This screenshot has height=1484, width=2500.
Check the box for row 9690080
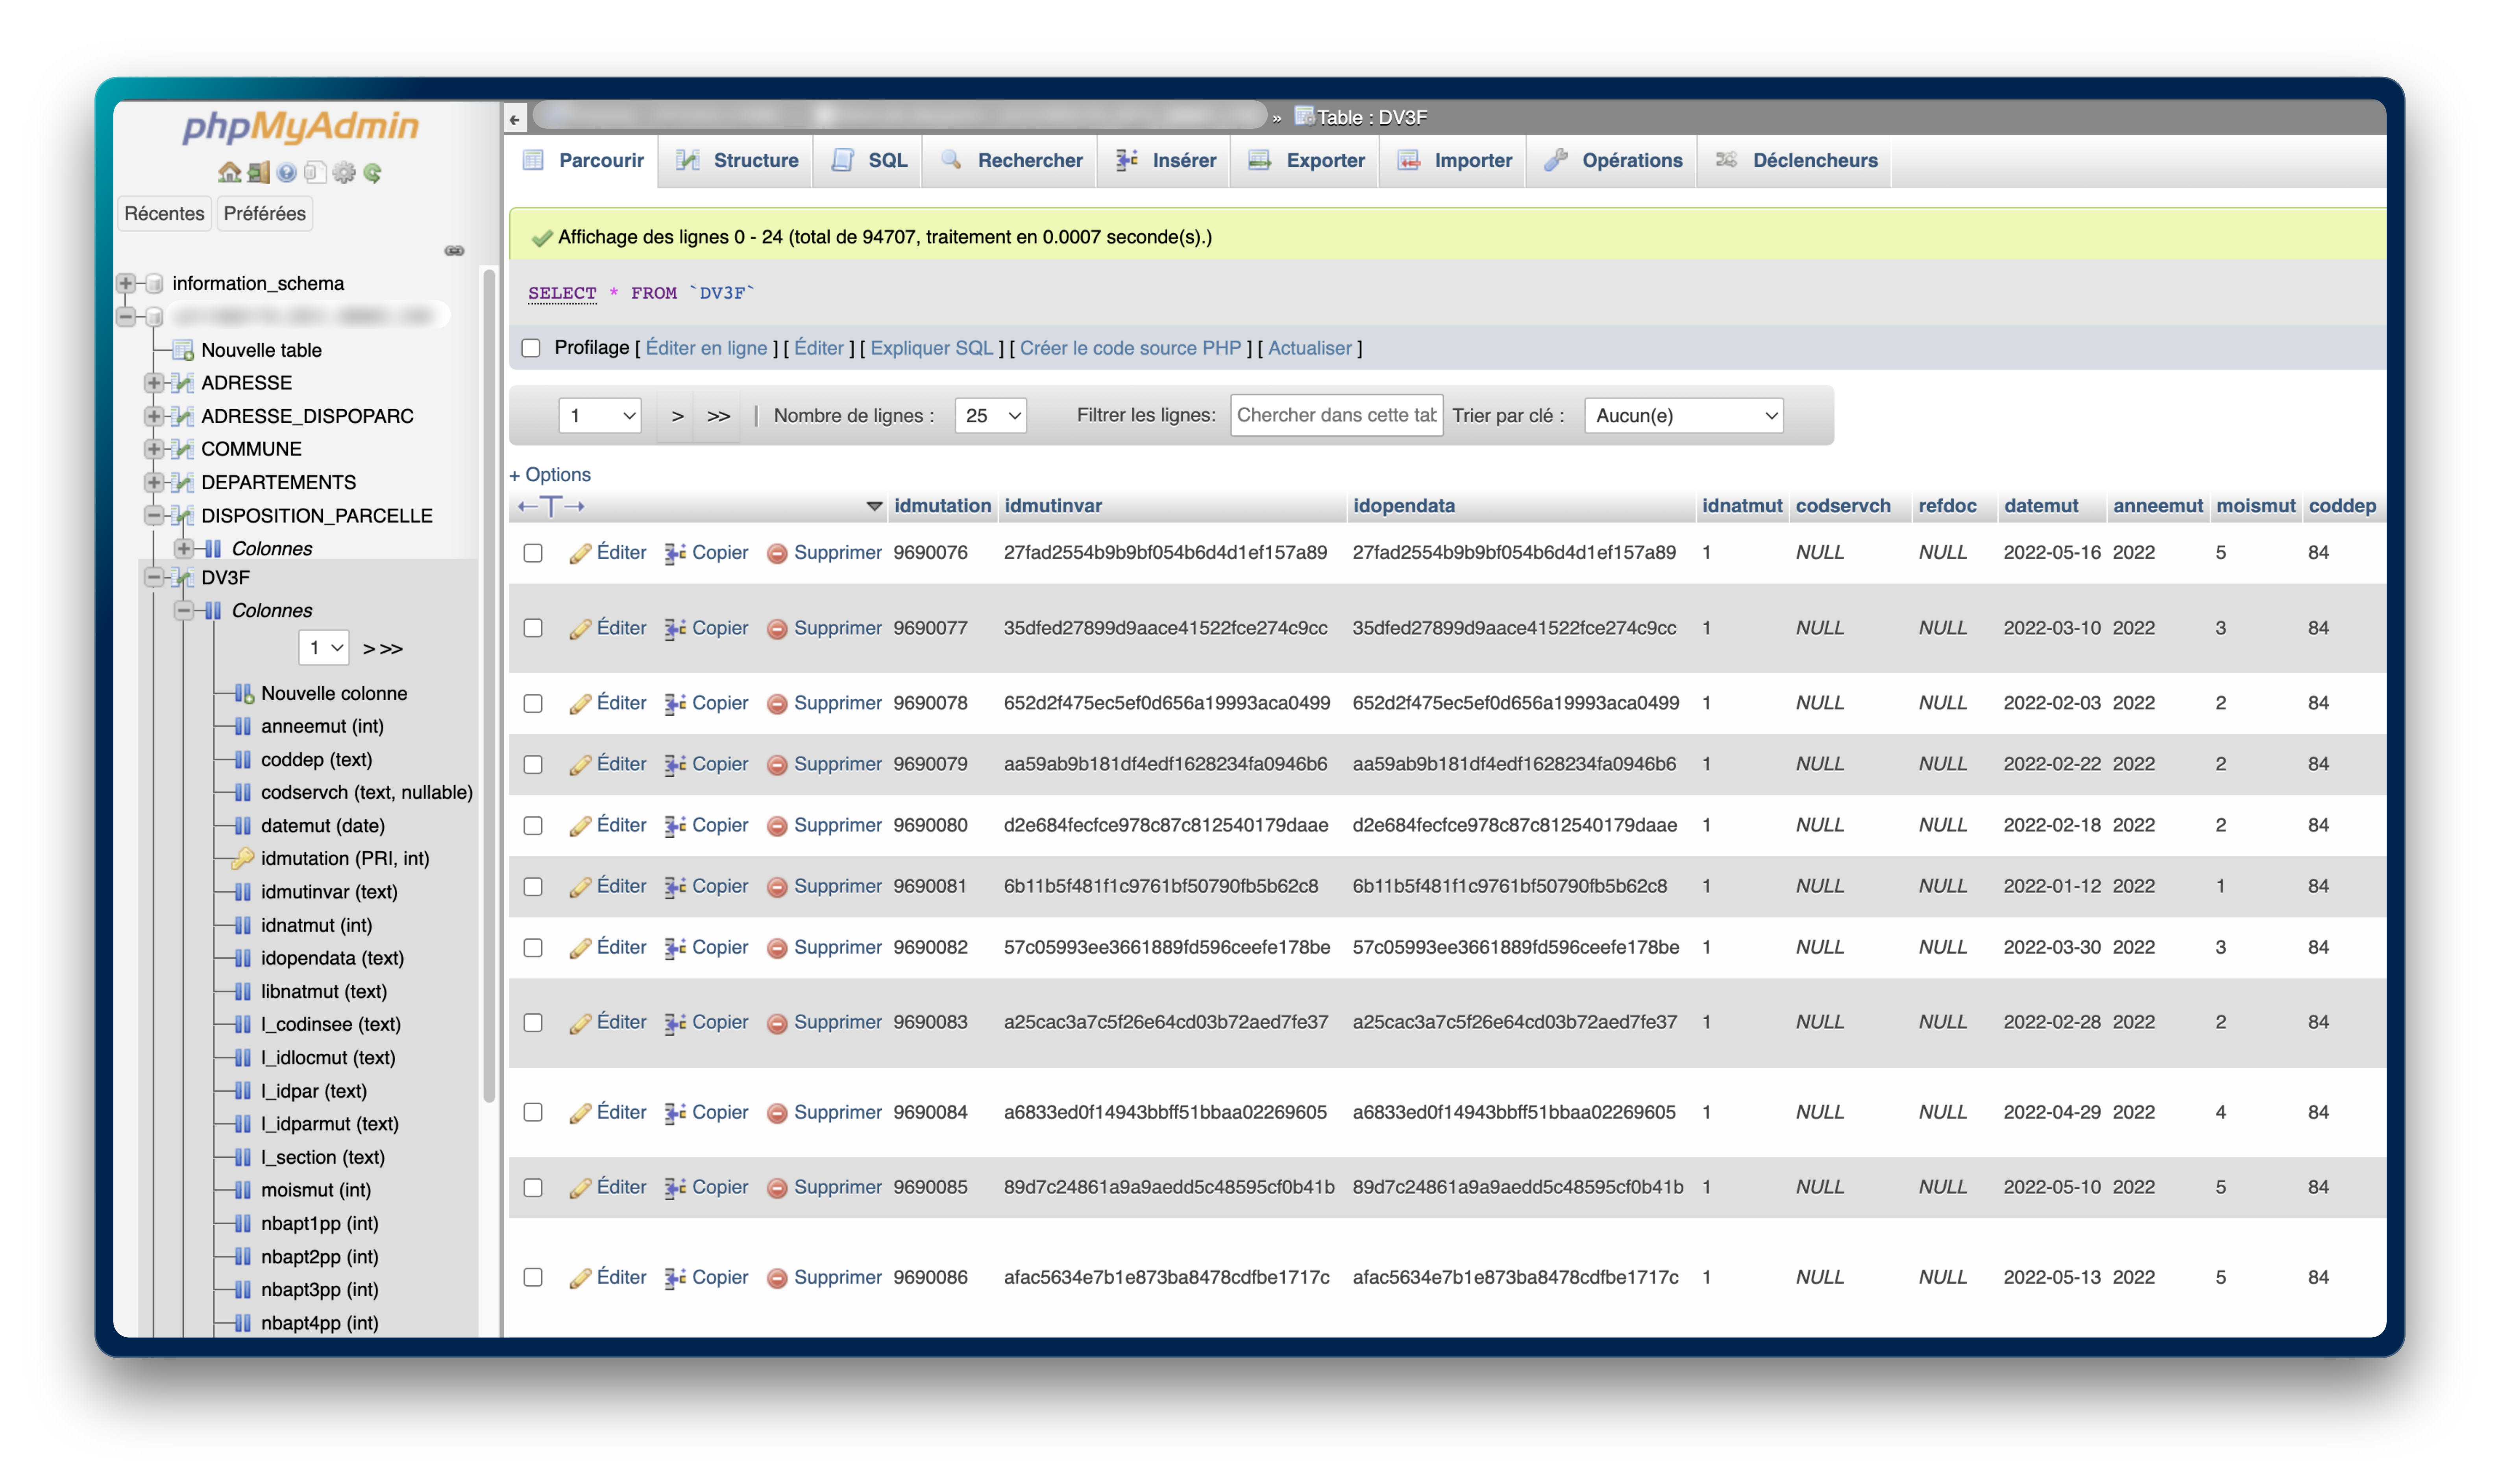tap(533, 826)
